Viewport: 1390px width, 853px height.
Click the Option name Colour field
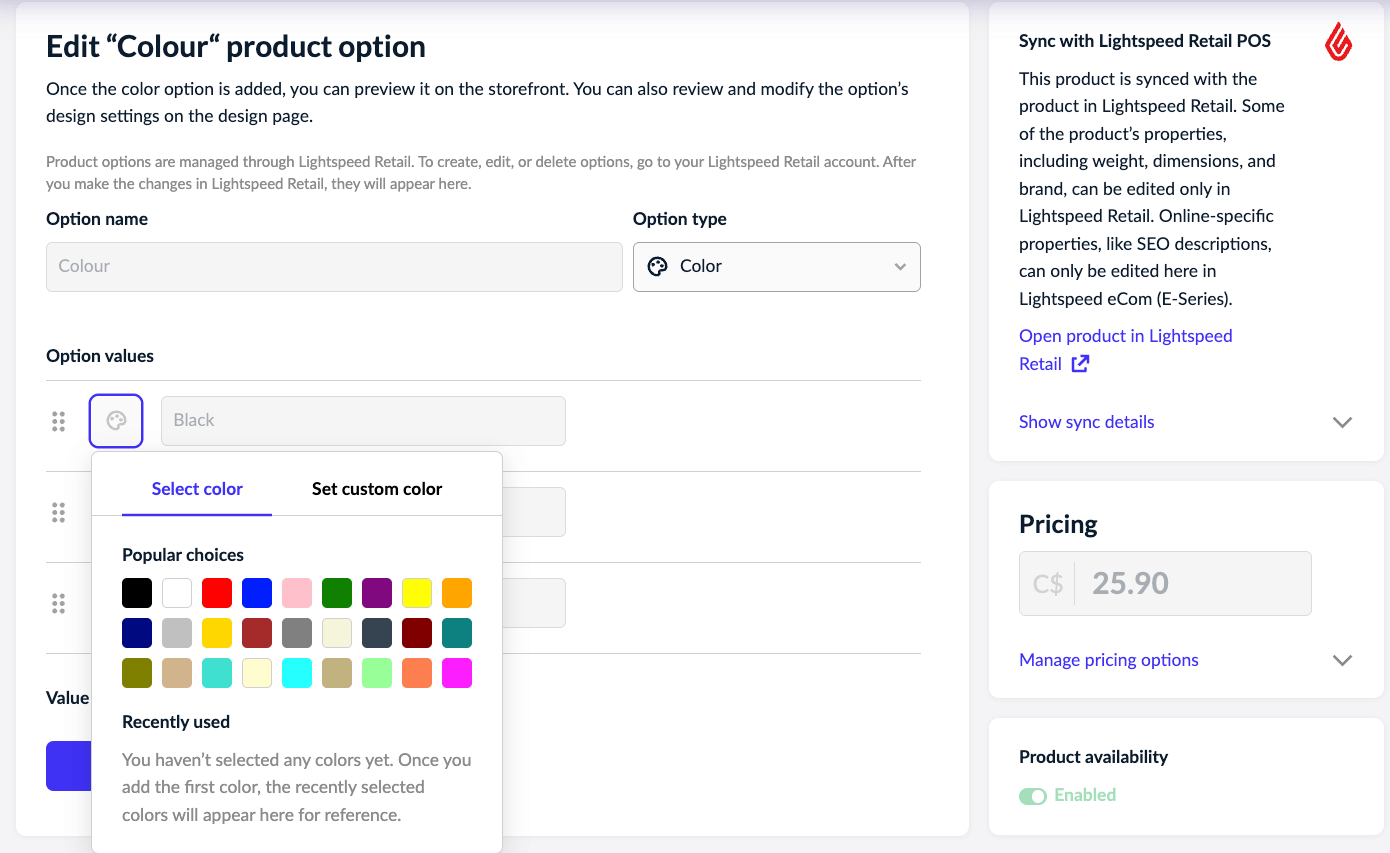pyautogui.click(x=334, y=267)
